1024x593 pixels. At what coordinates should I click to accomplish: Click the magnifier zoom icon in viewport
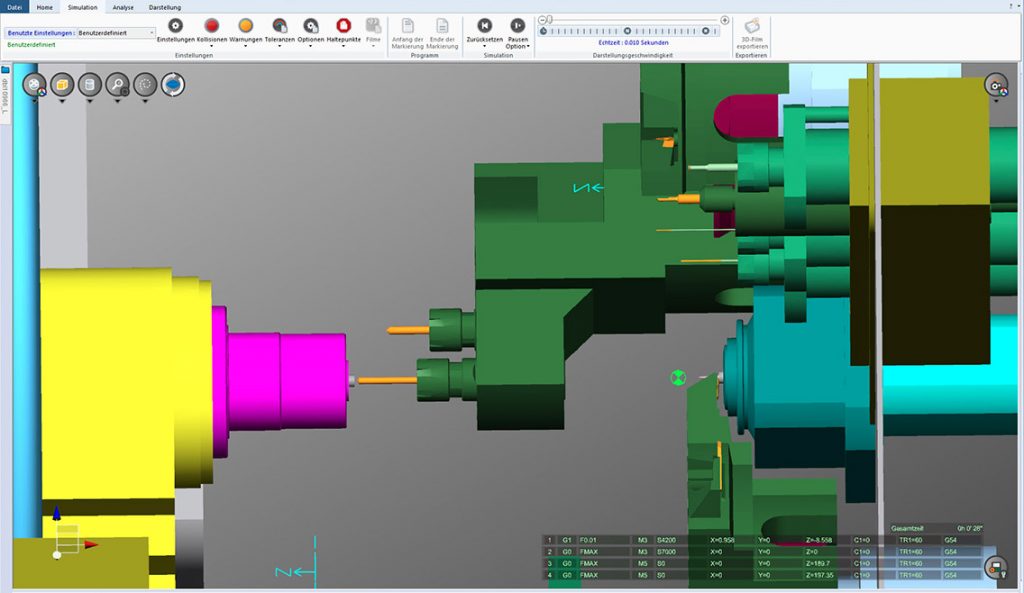tap(117, 84)
